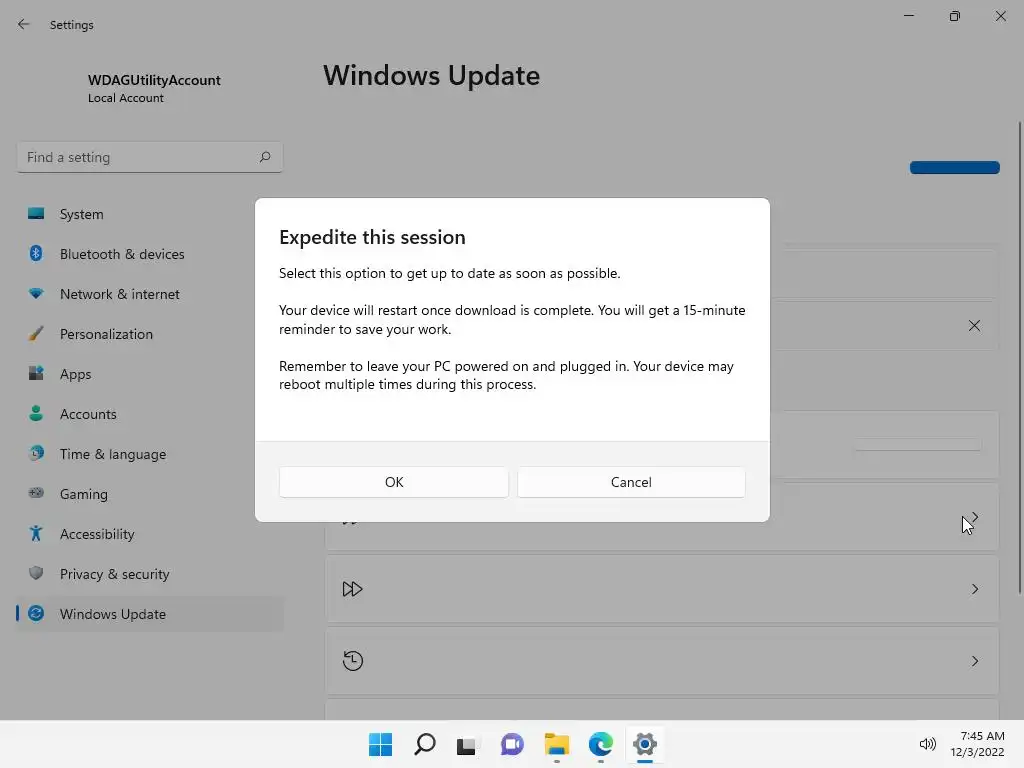Click the blue button under Windows Update title

tap(954, 168)
